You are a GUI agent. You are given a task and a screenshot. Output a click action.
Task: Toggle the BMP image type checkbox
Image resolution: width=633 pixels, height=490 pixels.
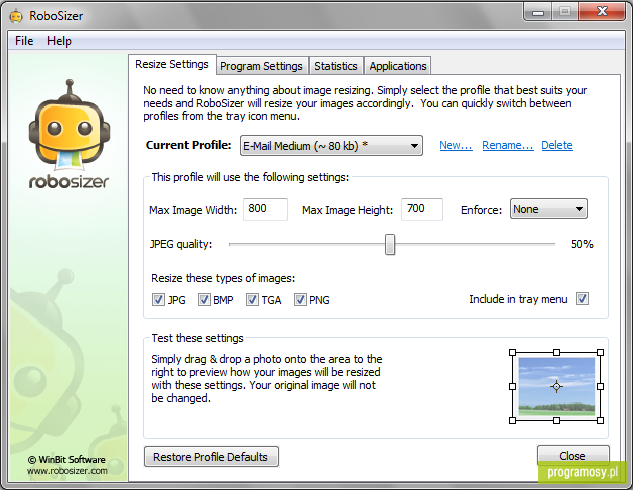(204, 299)
